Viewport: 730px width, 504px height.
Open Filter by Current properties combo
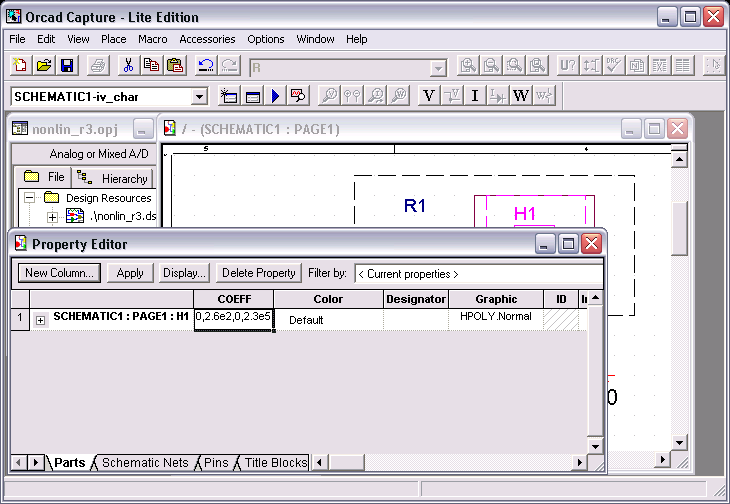point(479,274)
